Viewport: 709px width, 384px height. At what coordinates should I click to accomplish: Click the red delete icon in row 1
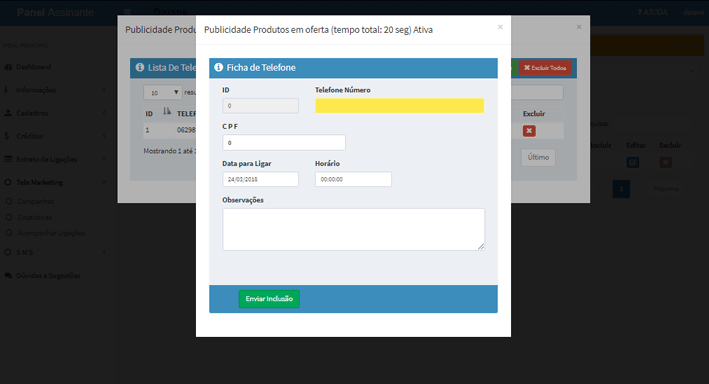click(x=529, y=131)
